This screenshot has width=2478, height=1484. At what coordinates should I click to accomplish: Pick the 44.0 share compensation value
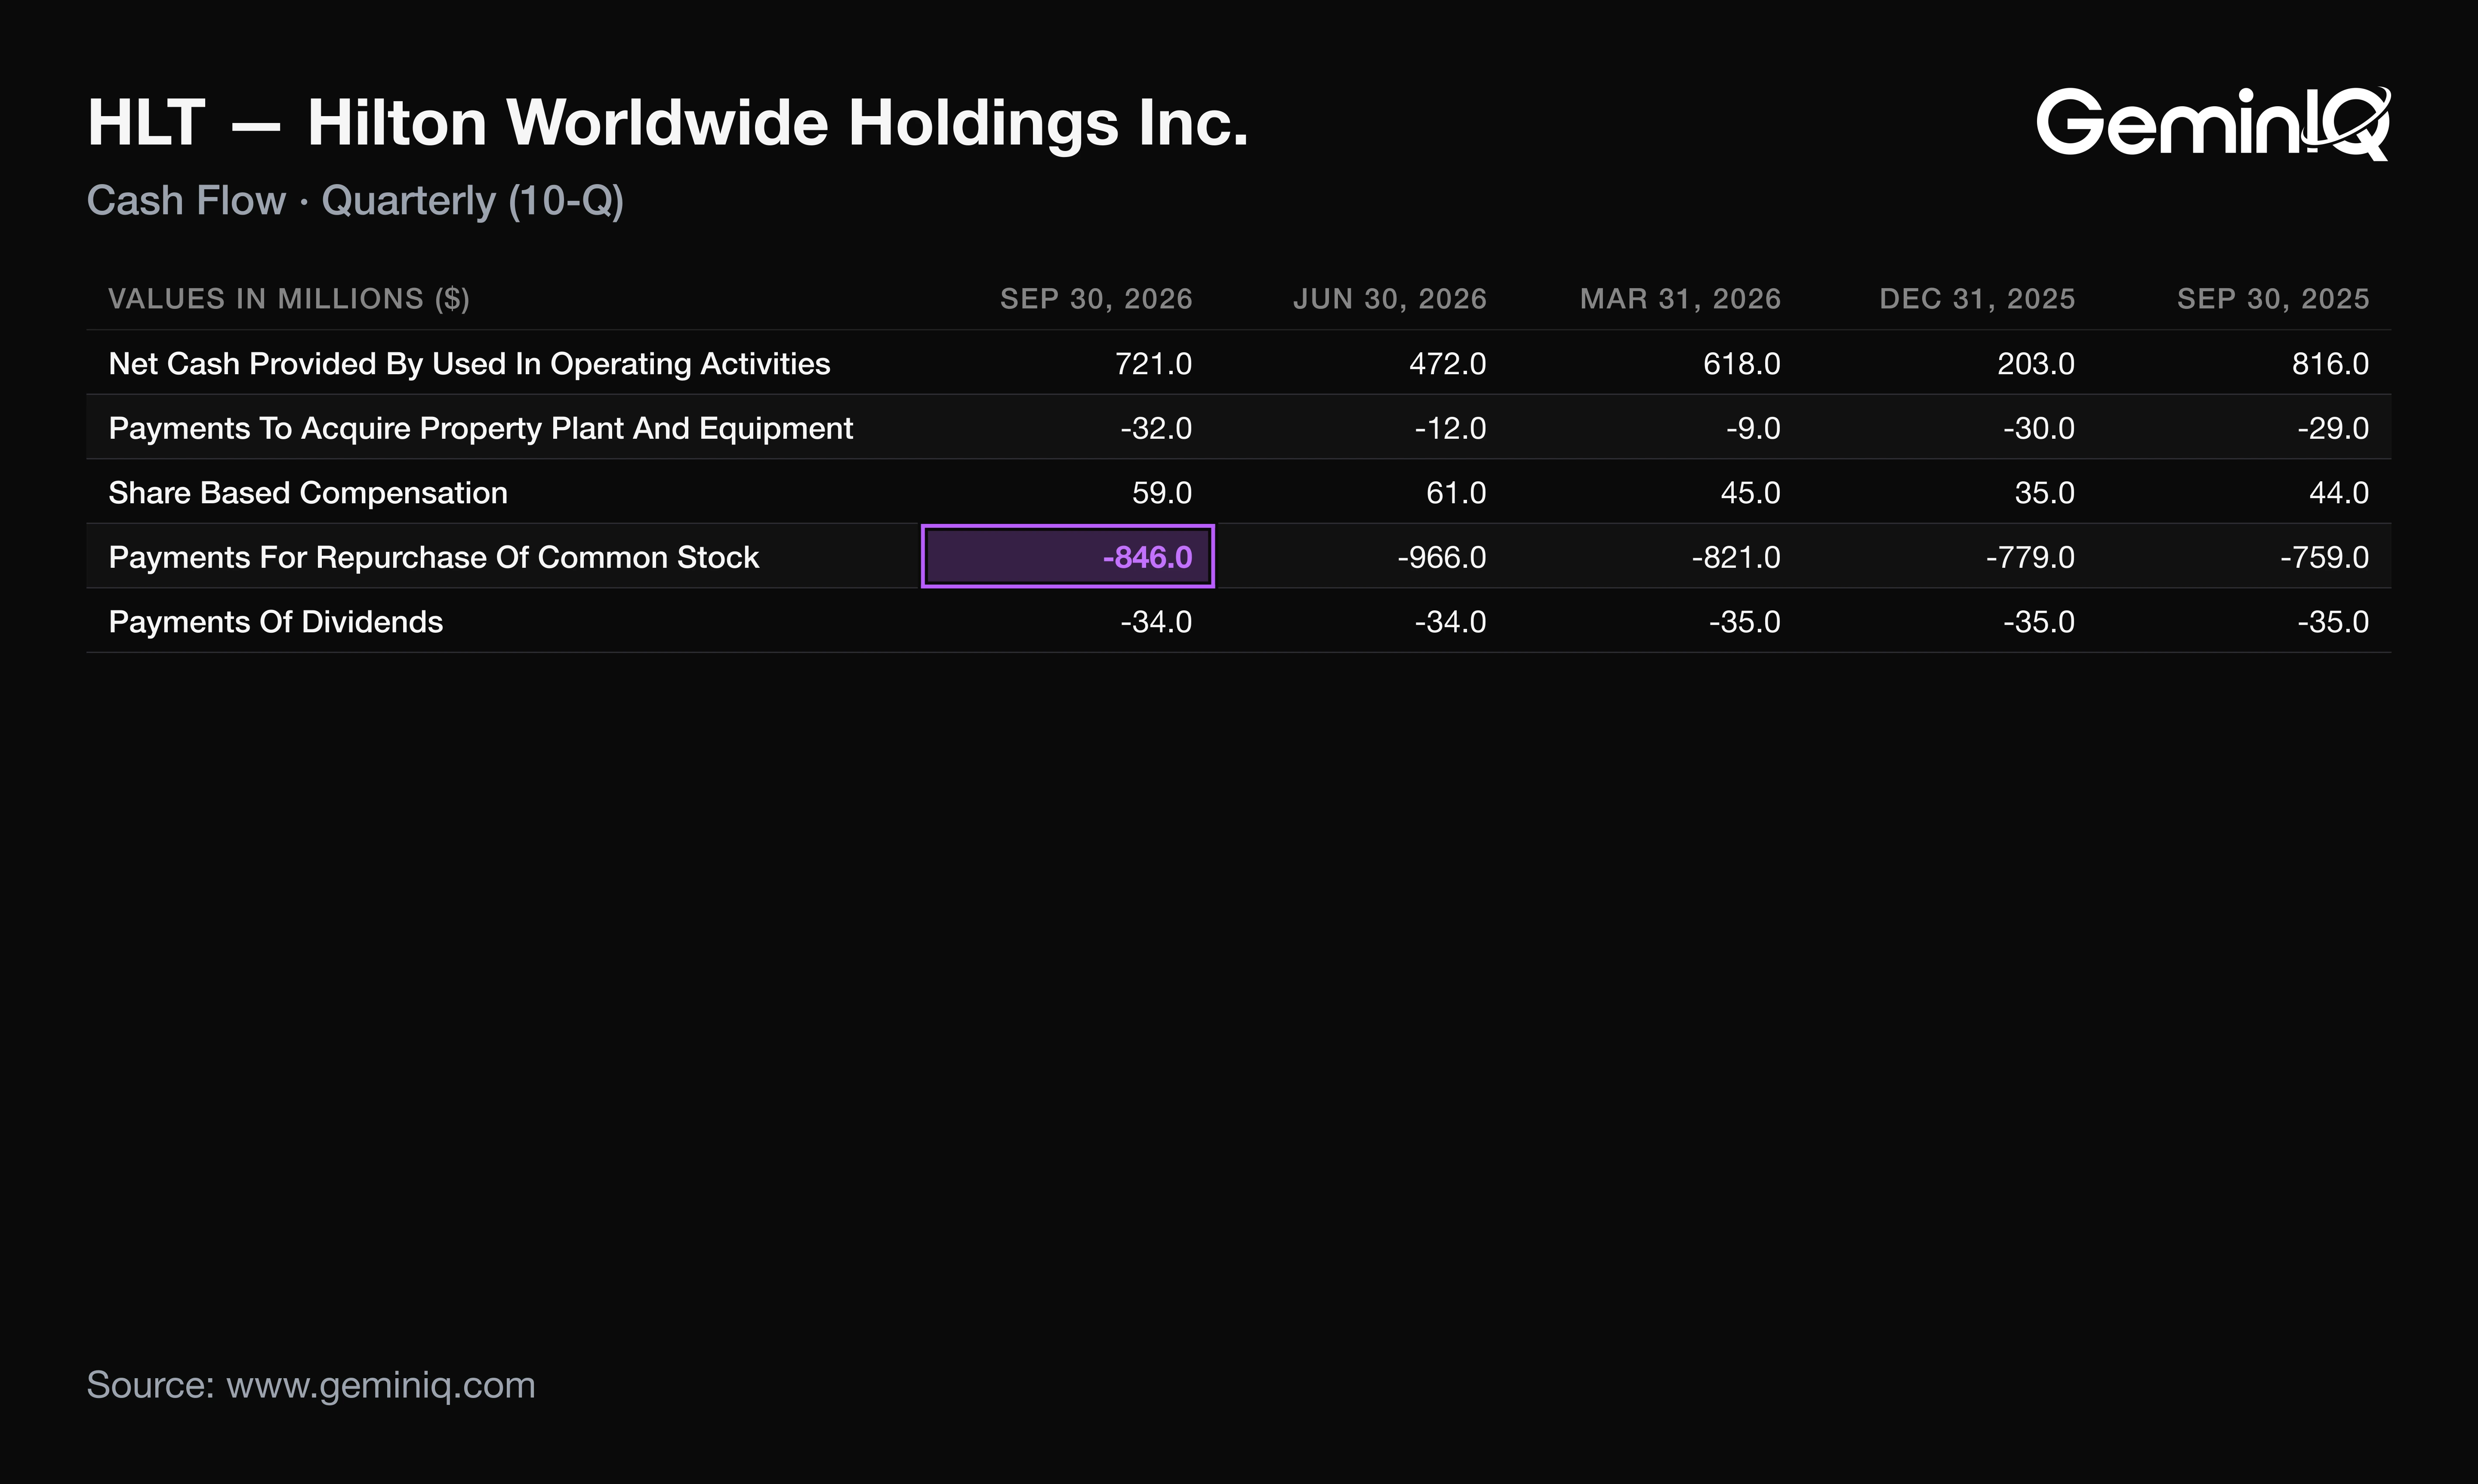[2339, 493]
